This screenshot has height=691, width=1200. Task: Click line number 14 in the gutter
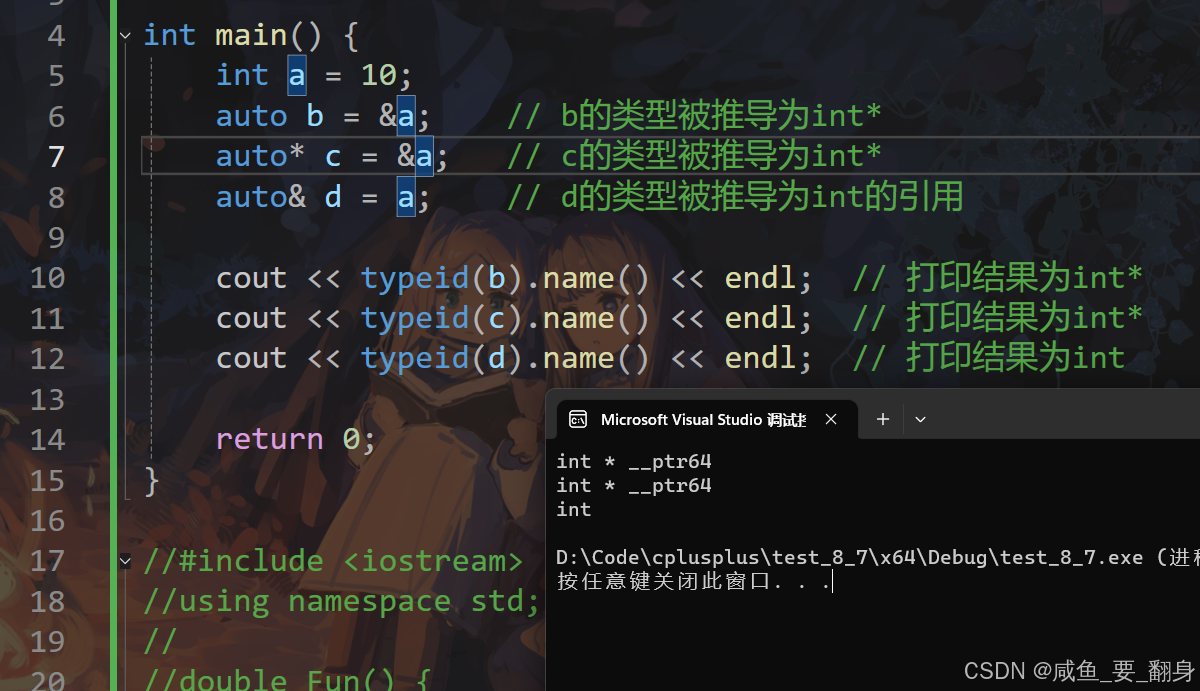point(46,439)
